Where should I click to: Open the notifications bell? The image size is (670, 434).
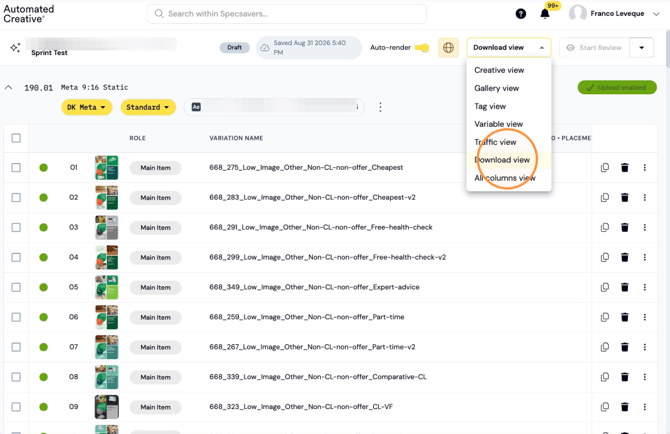click(x=545, y=14)
